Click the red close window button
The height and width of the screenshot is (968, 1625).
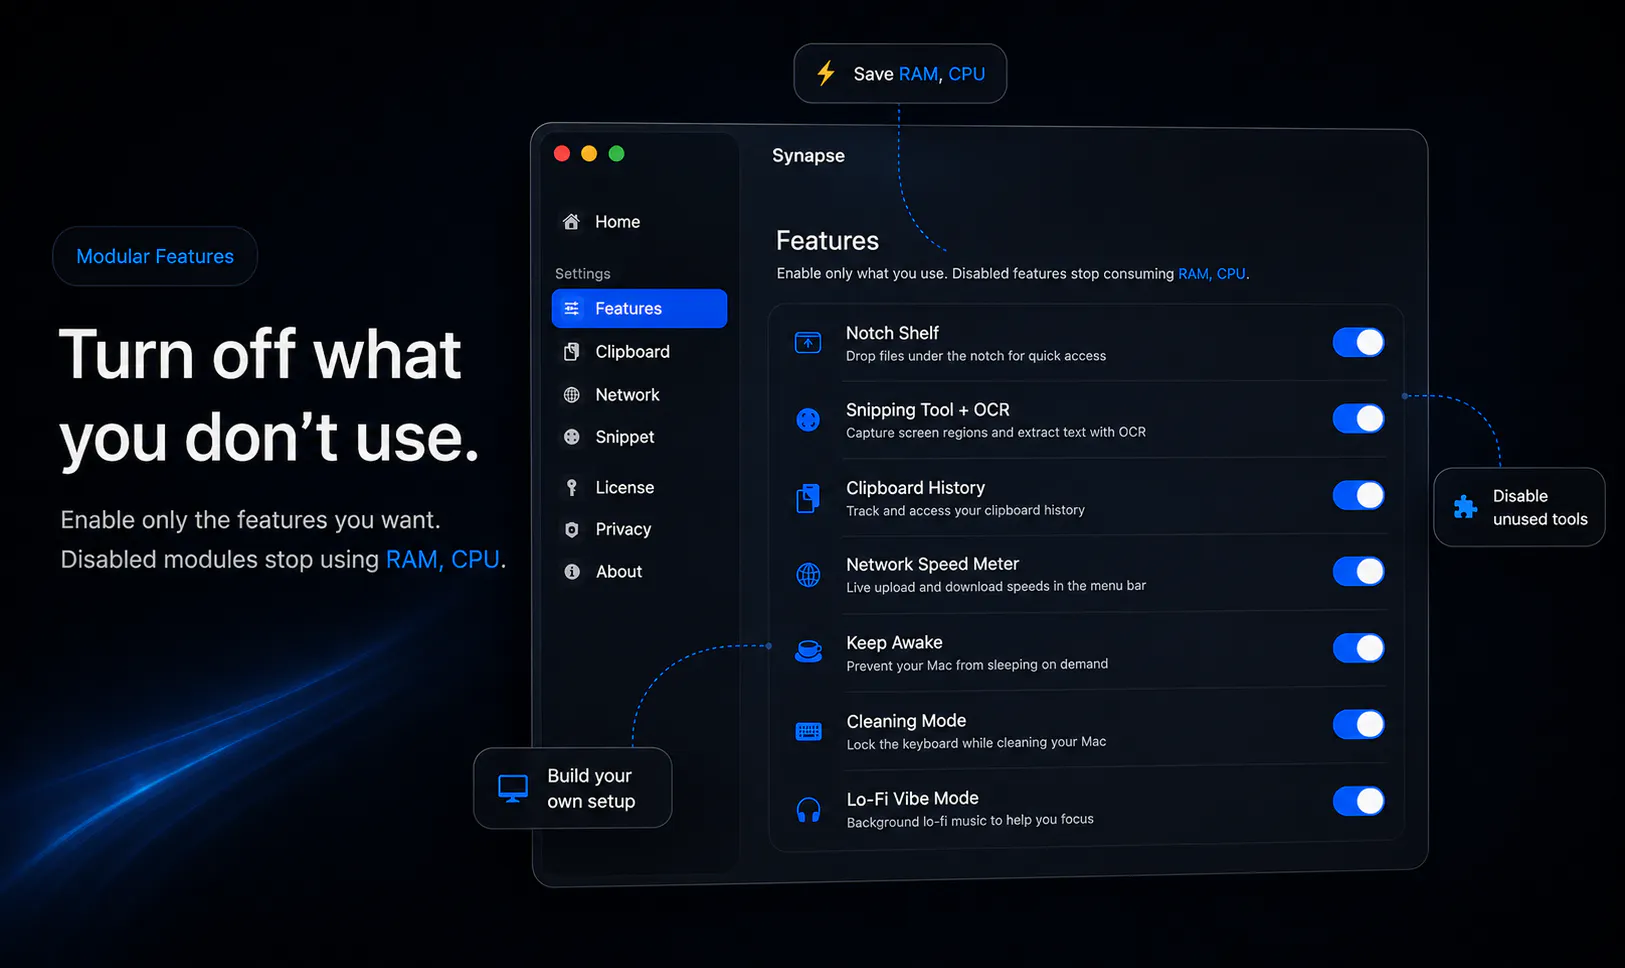562,153
